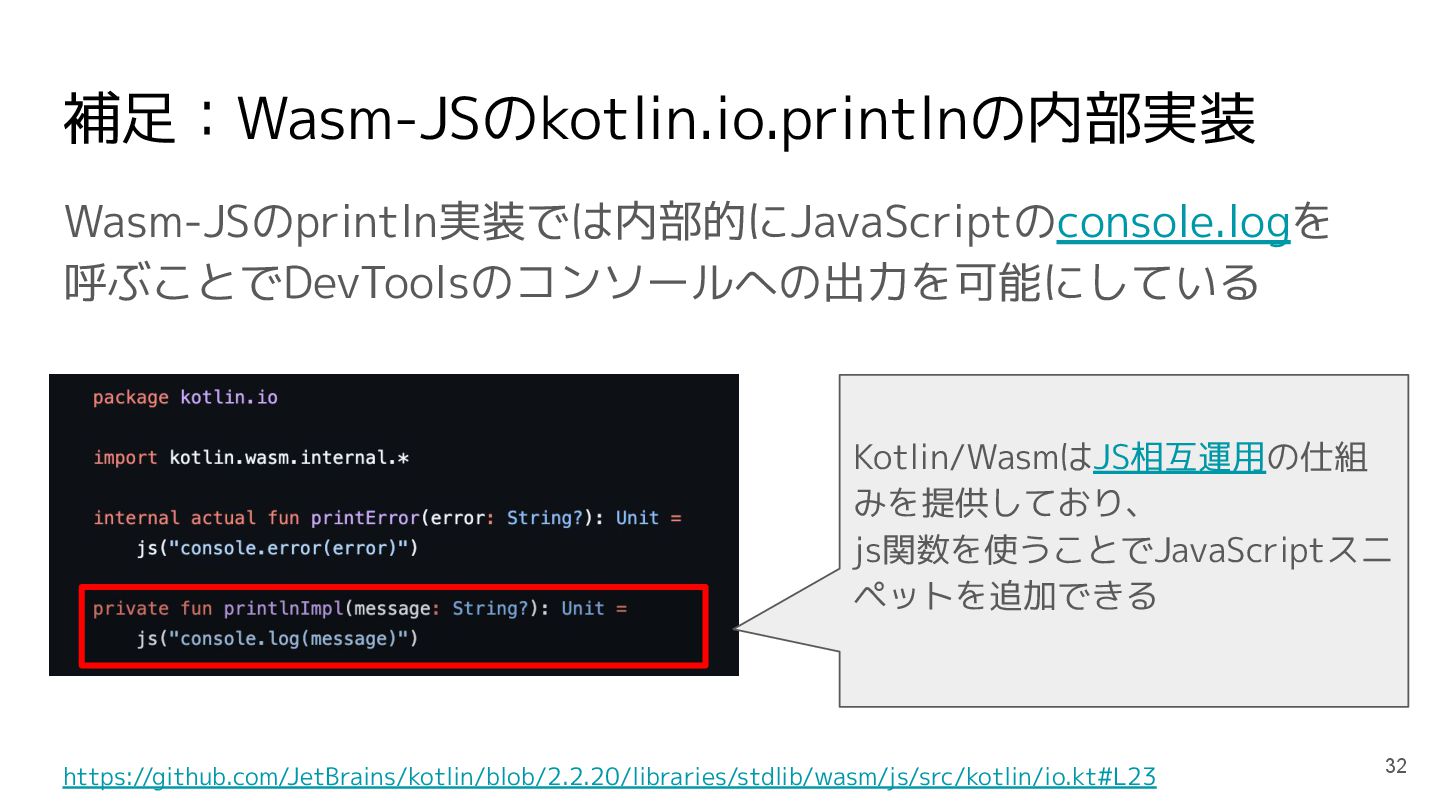Click the 'internal actual fun printError' line

(x=387, y=518)
